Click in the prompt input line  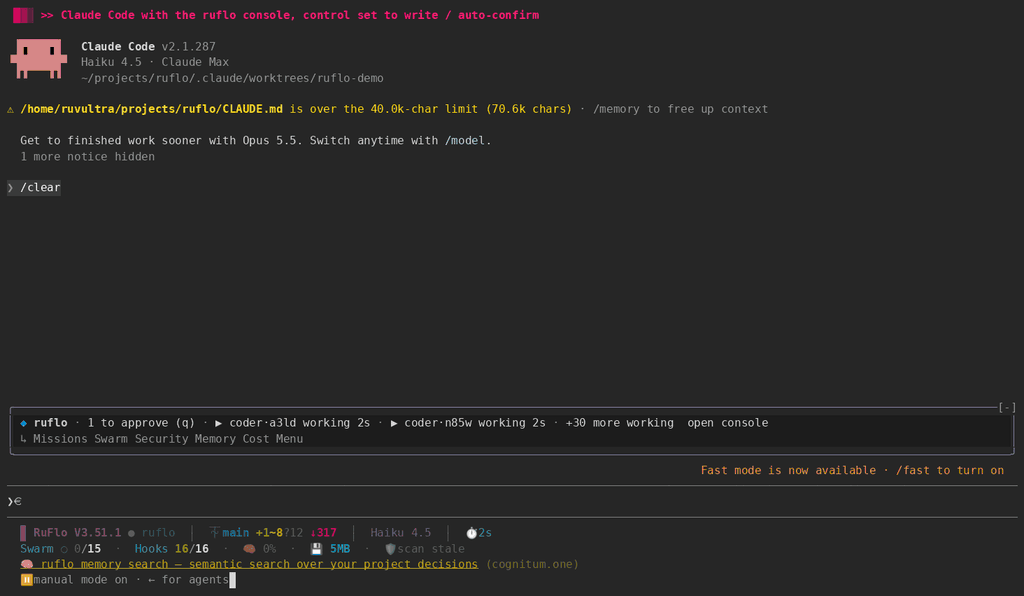pyautogui.click(x=512, y=501)
